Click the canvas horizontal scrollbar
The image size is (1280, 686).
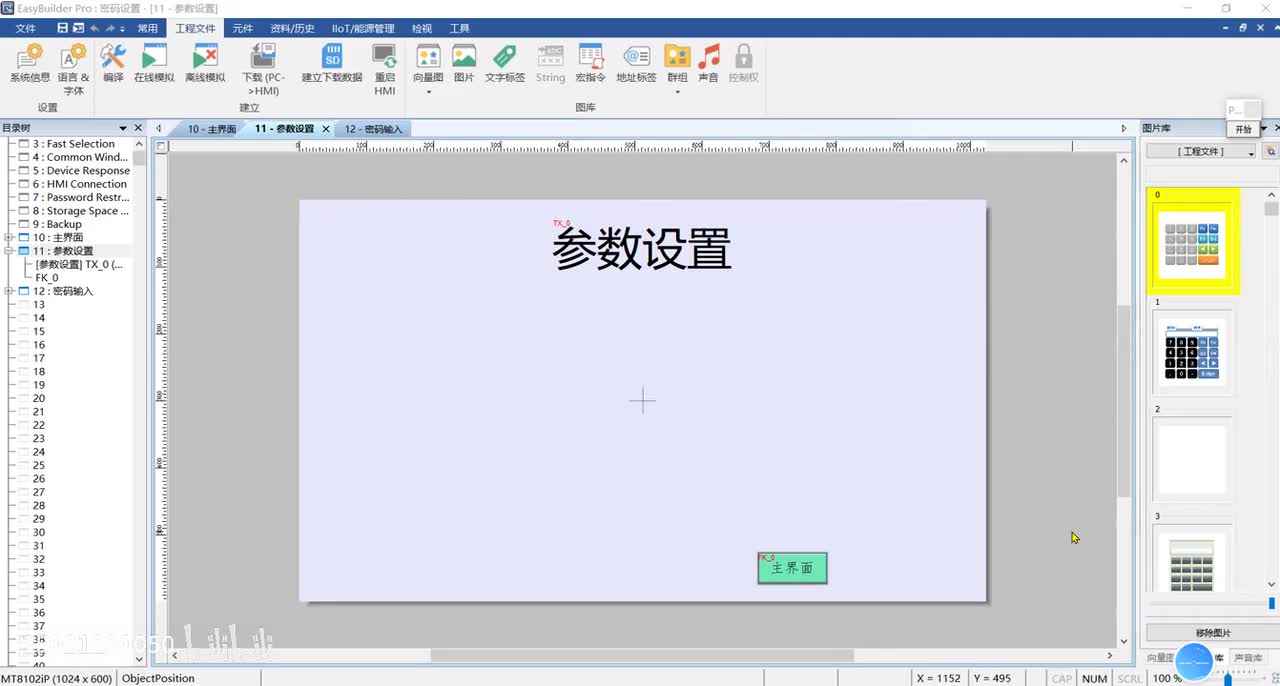coord(641,656)
